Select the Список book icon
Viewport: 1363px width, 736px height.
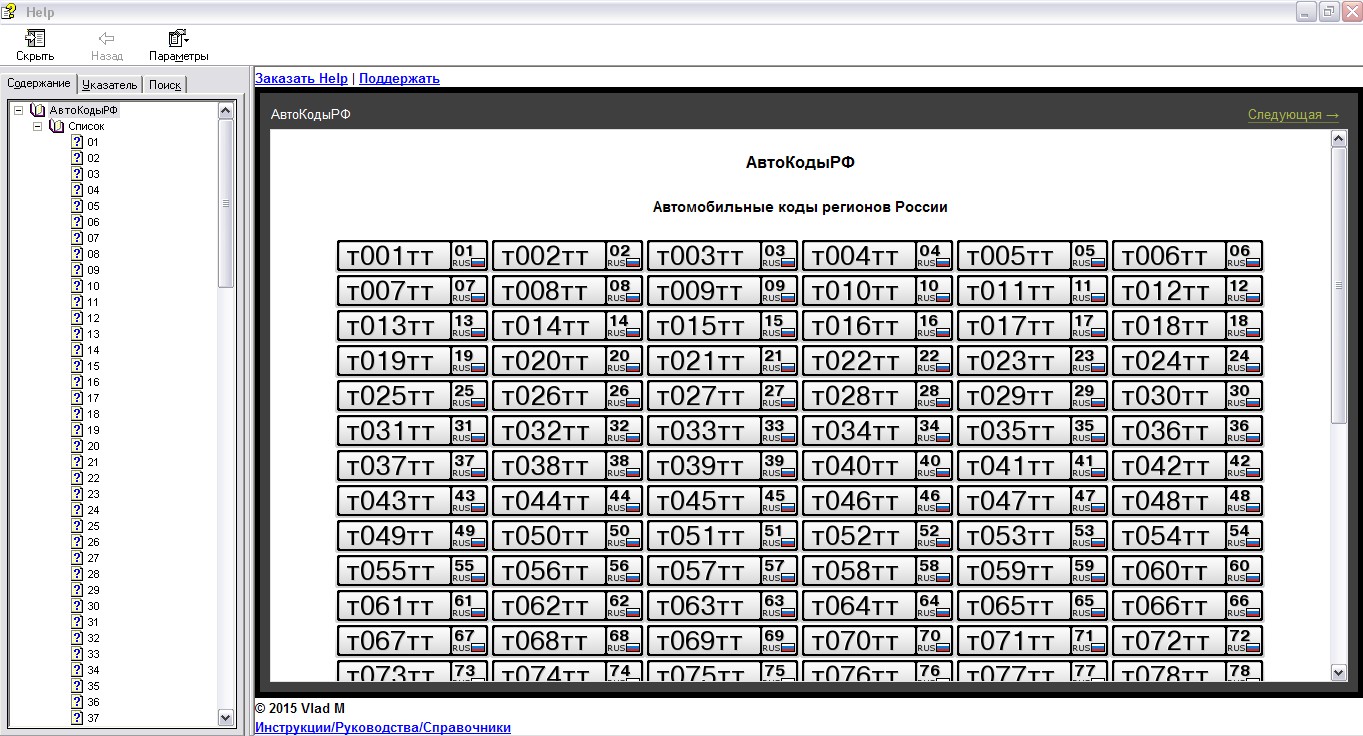pyautogui.click(x=57, y=126)
